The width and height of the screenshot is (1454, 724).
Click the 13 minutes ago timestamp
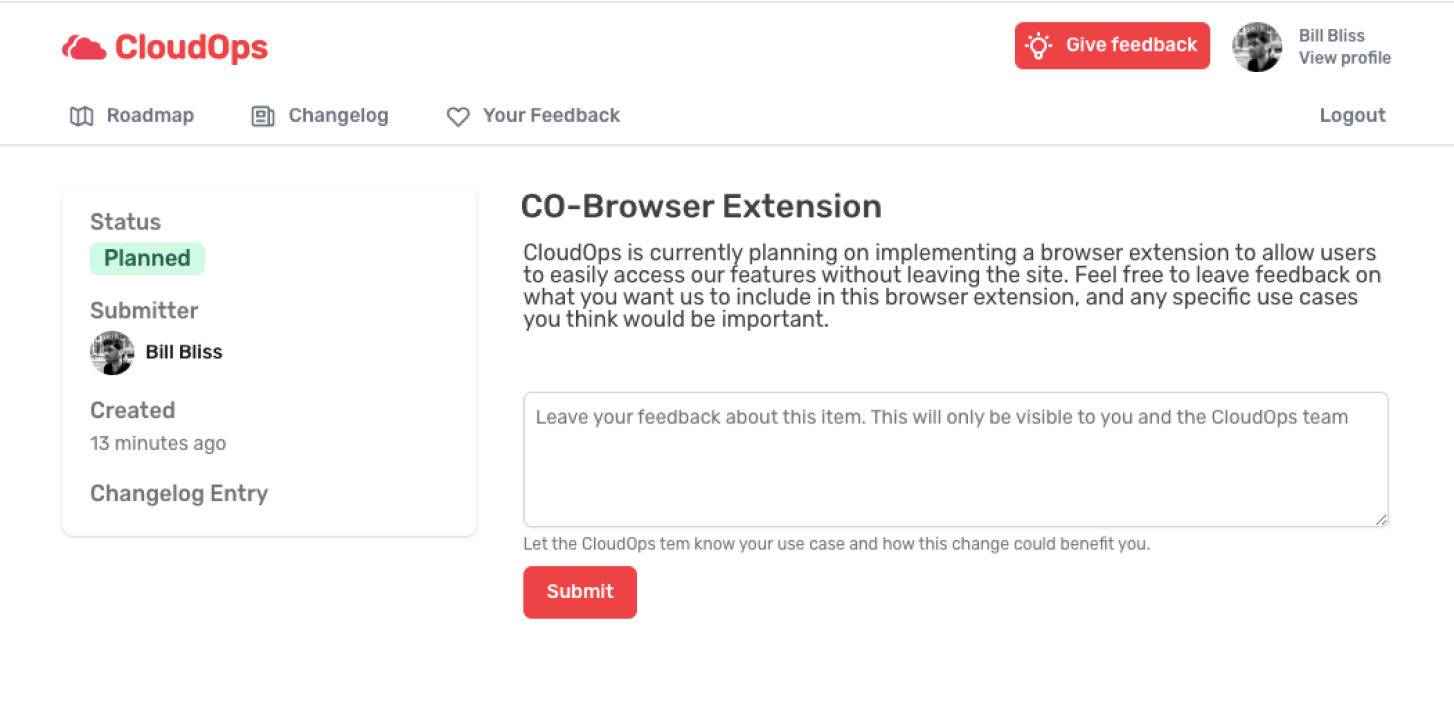point(158,444)
